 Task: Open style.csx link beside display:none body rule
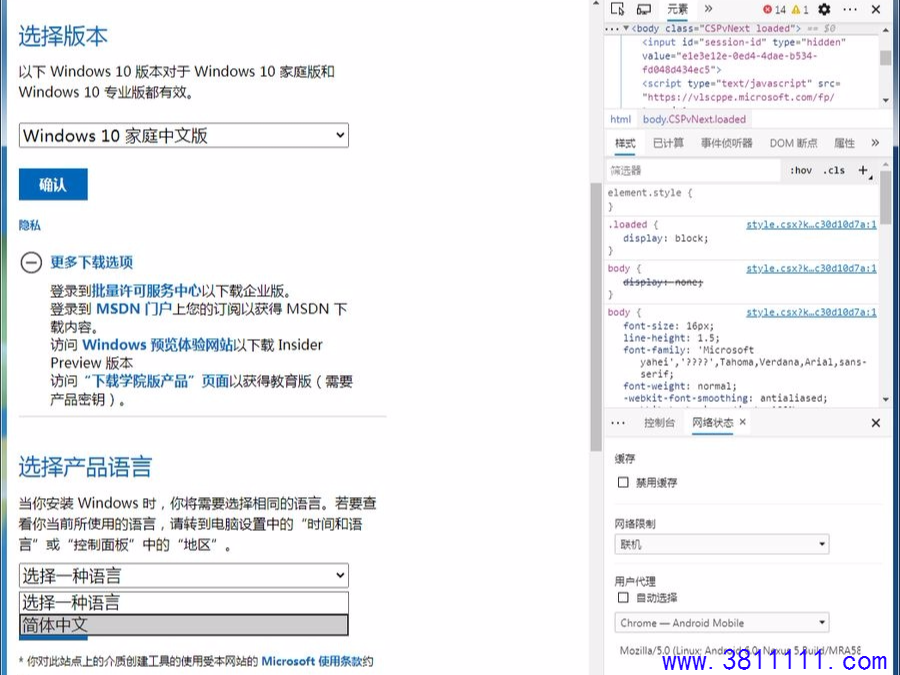tap(811, 268)
